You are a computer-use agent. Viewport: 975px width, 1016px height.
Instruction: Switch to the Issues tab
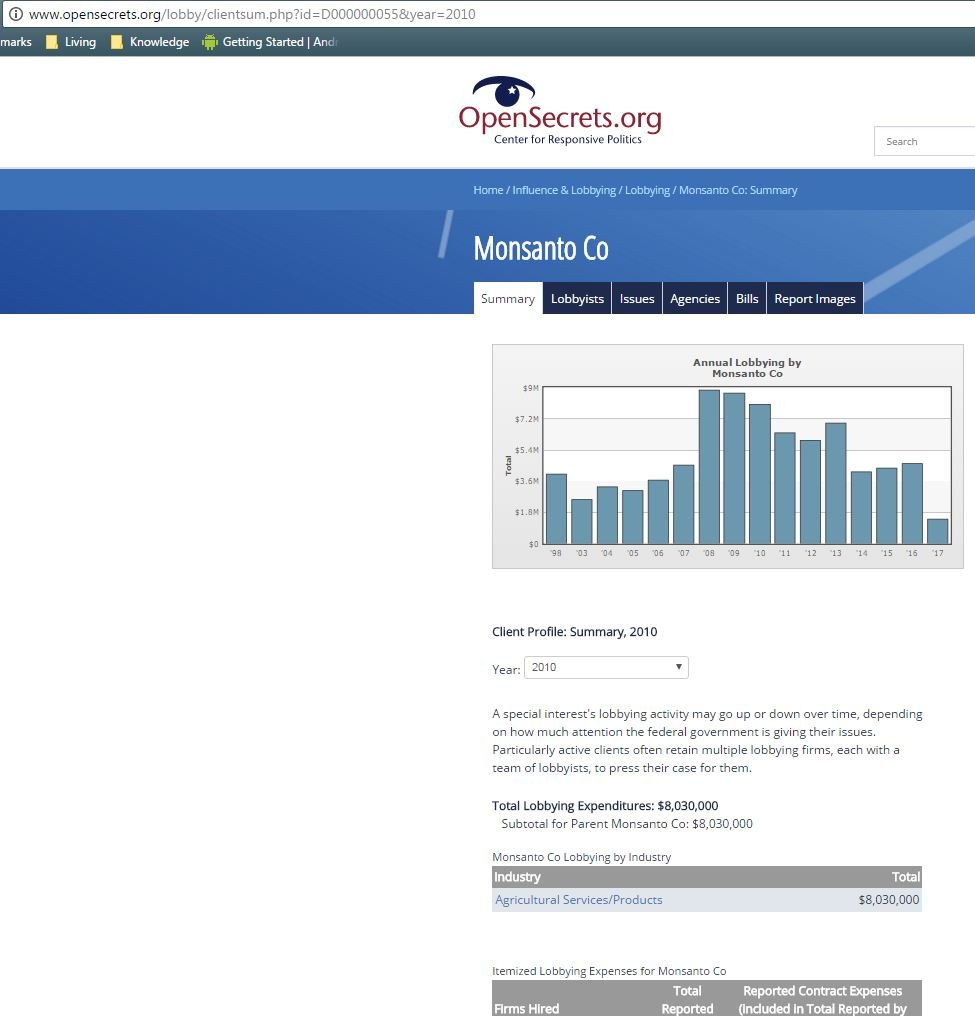point(637,299)
